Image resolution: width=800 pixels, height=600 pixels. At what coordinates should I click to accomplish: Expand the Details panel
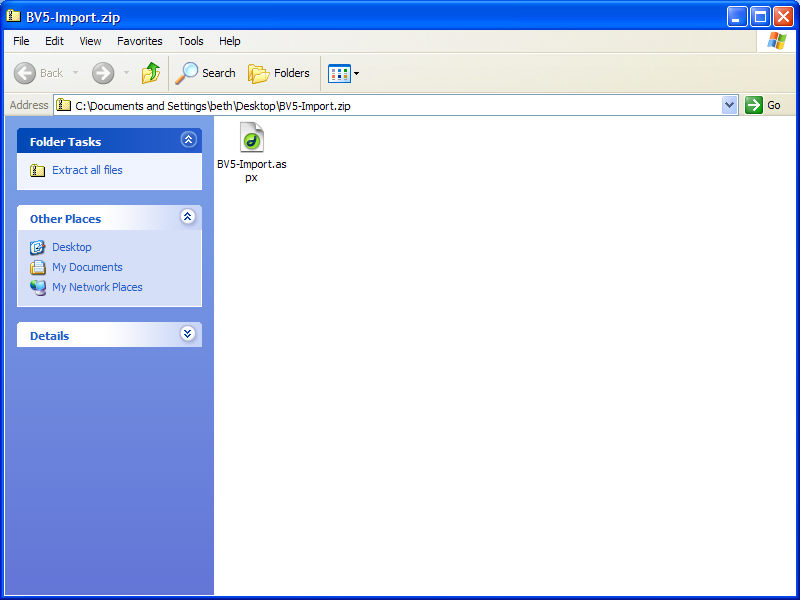pyautogui.click(x=188, y=334)
